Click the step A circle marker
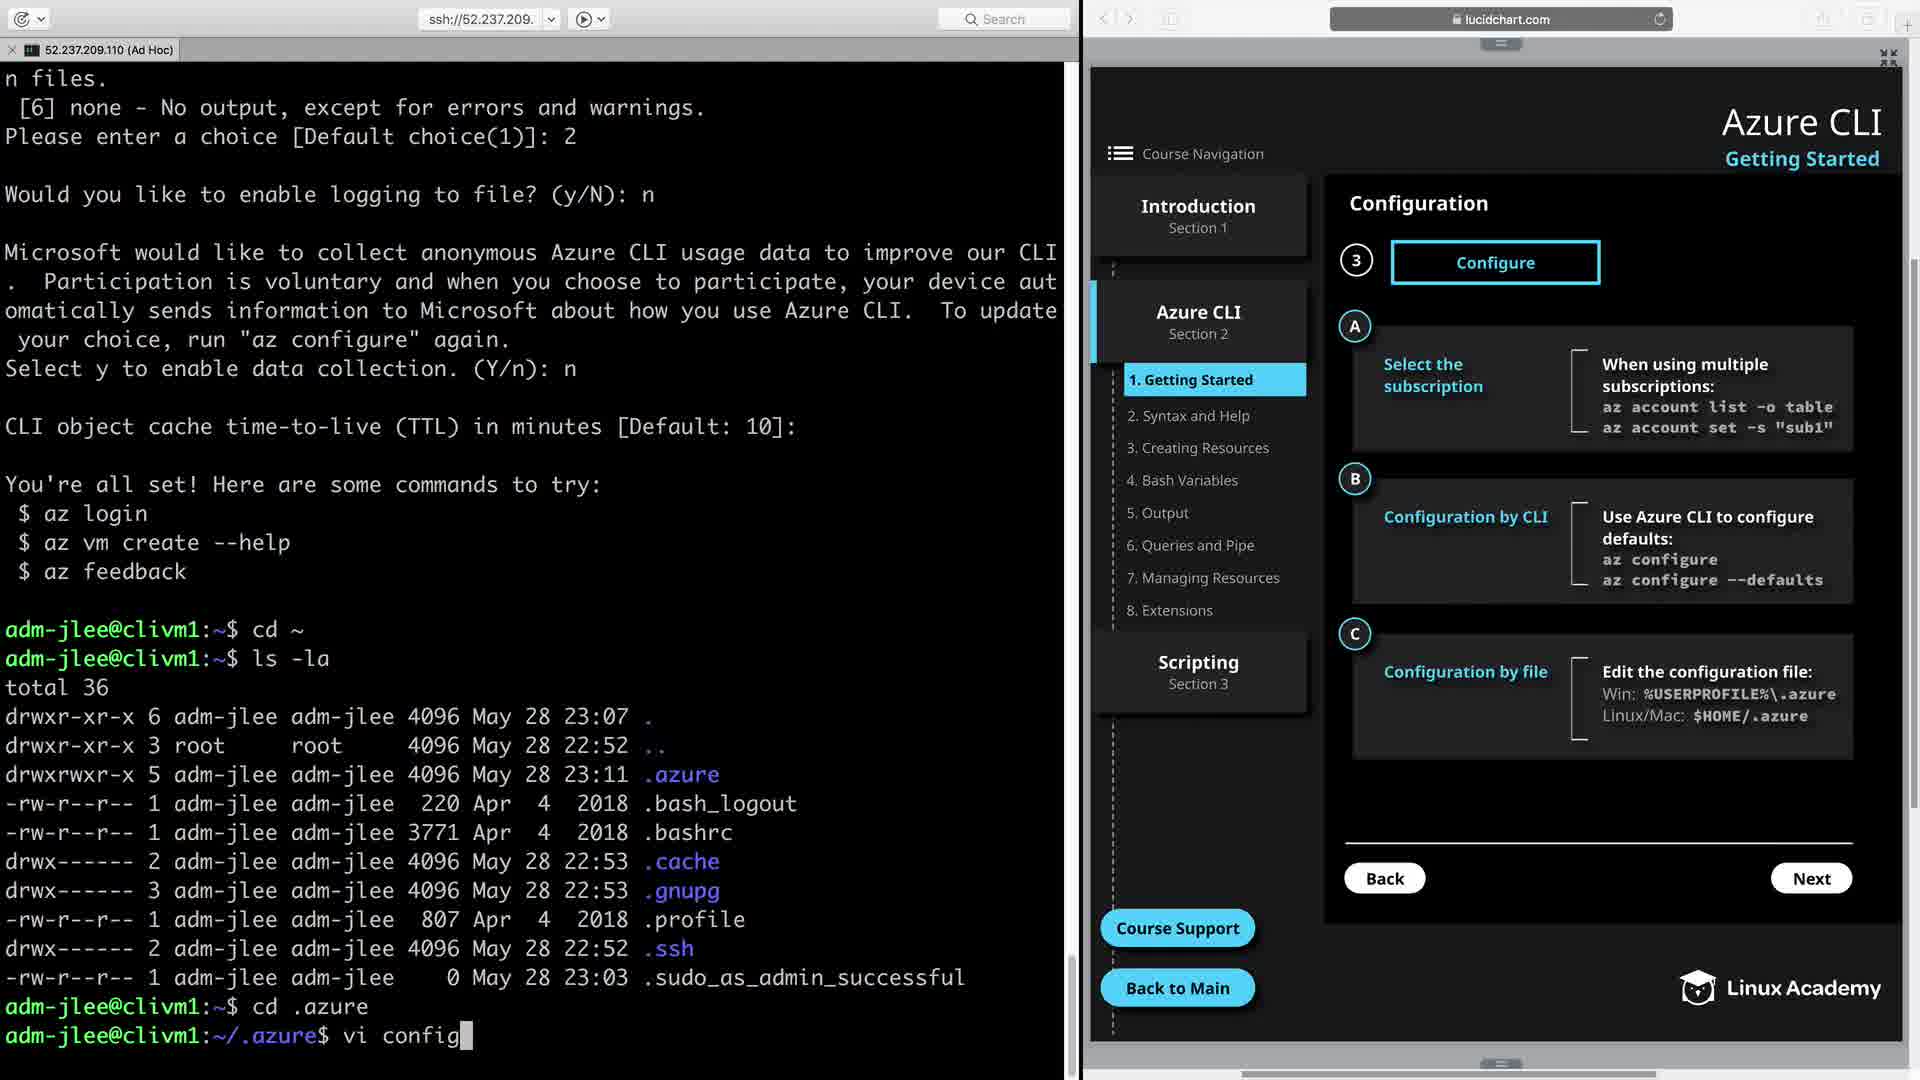Viewport: 1920px width, 1080px height. [1355, 326]
